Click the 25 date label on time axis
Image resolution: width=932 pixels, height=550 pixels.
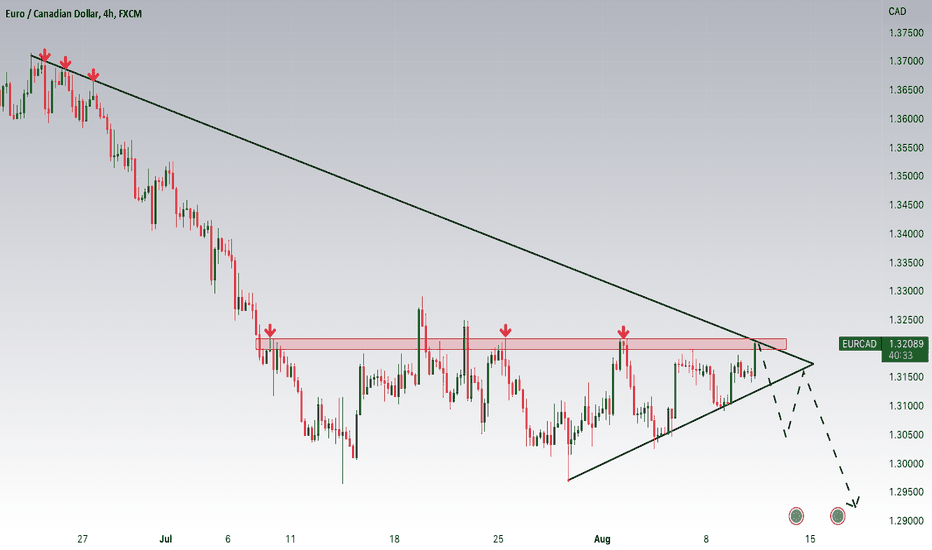[x=498, y=539]
